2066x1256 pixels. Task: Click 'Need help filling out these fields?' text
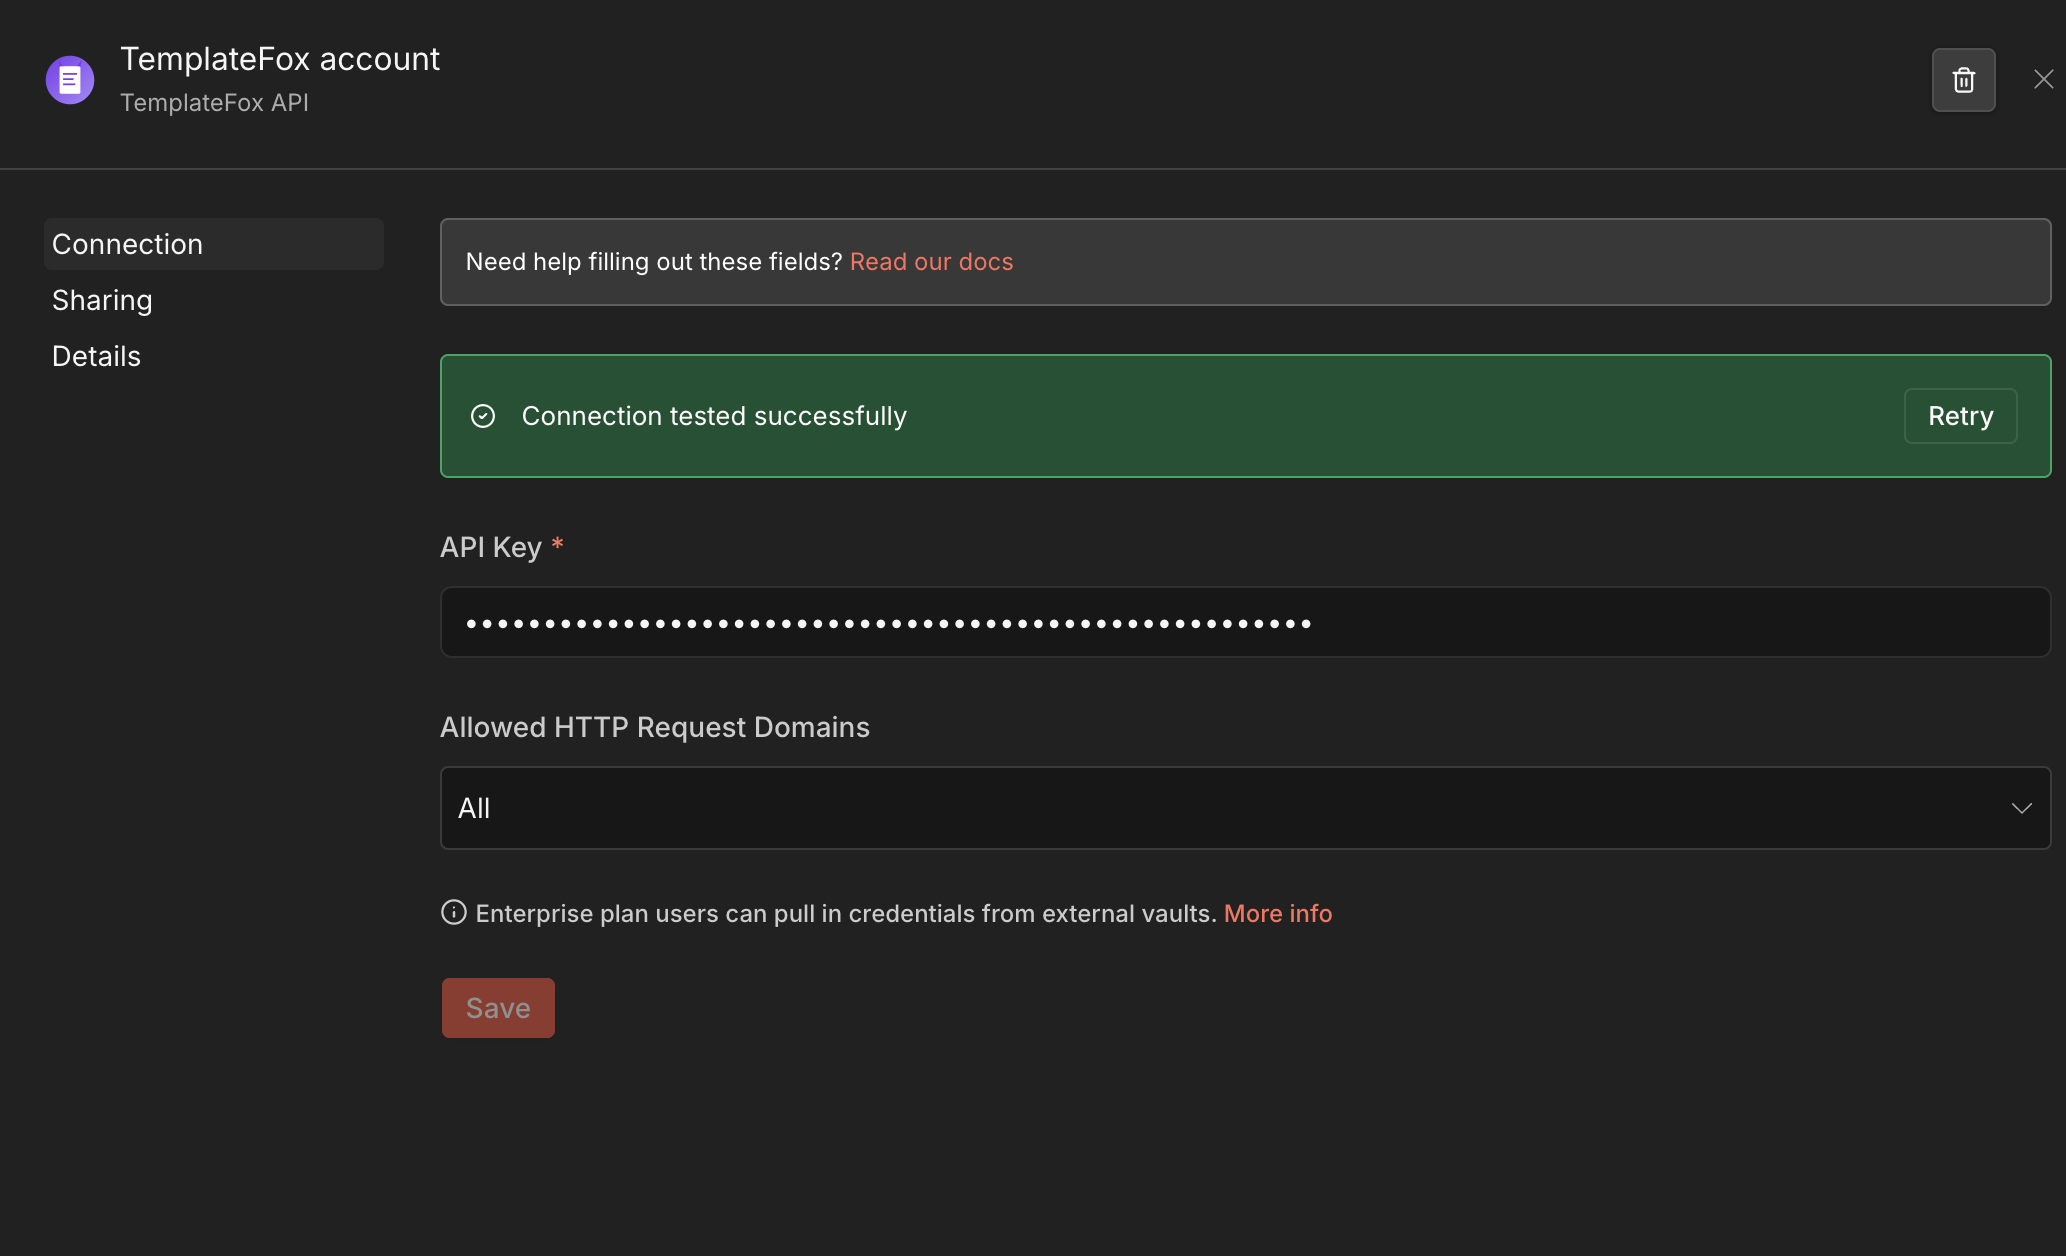(x=654, y=262)
